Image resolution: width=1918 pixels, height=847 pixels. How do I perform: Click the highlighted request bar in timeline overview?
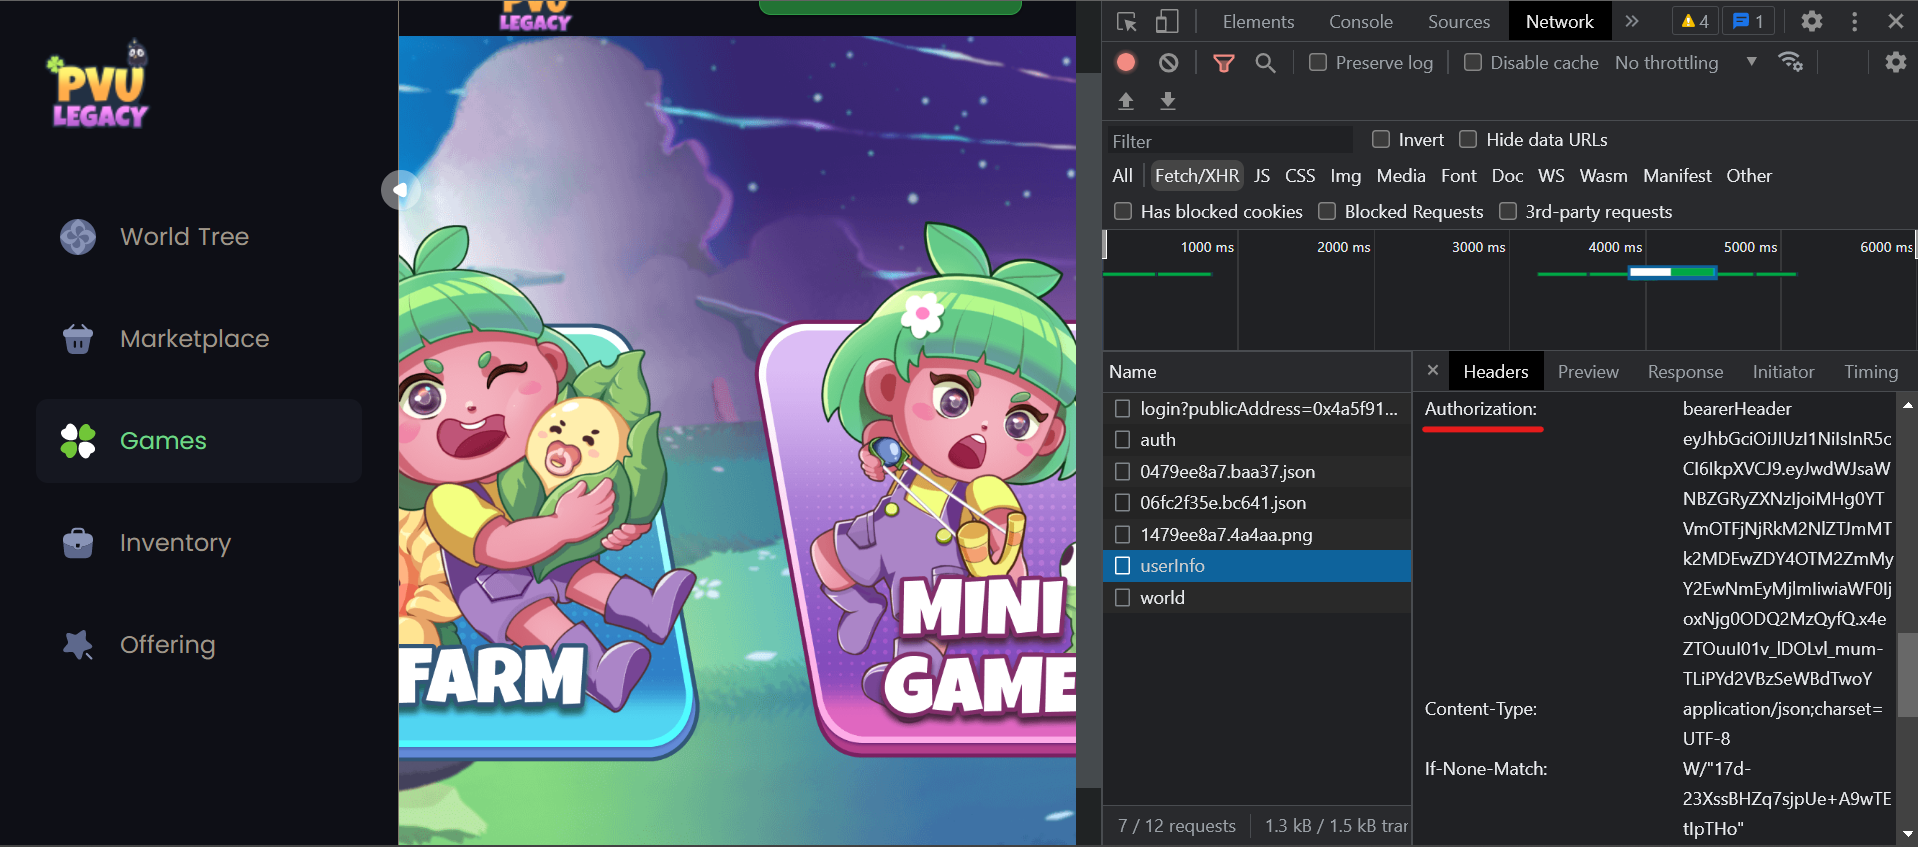coord(1673,272)
